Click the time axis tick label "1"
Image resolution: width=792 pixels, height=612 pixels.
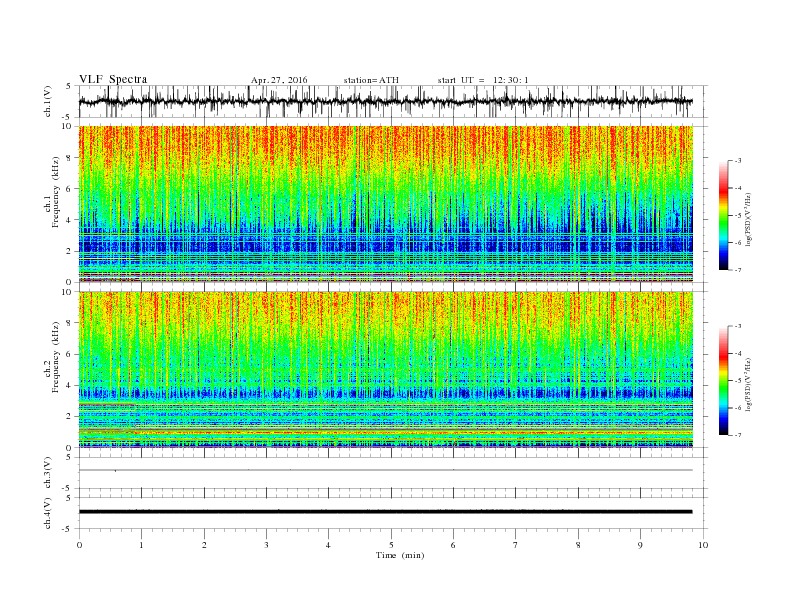coord(141,545)
